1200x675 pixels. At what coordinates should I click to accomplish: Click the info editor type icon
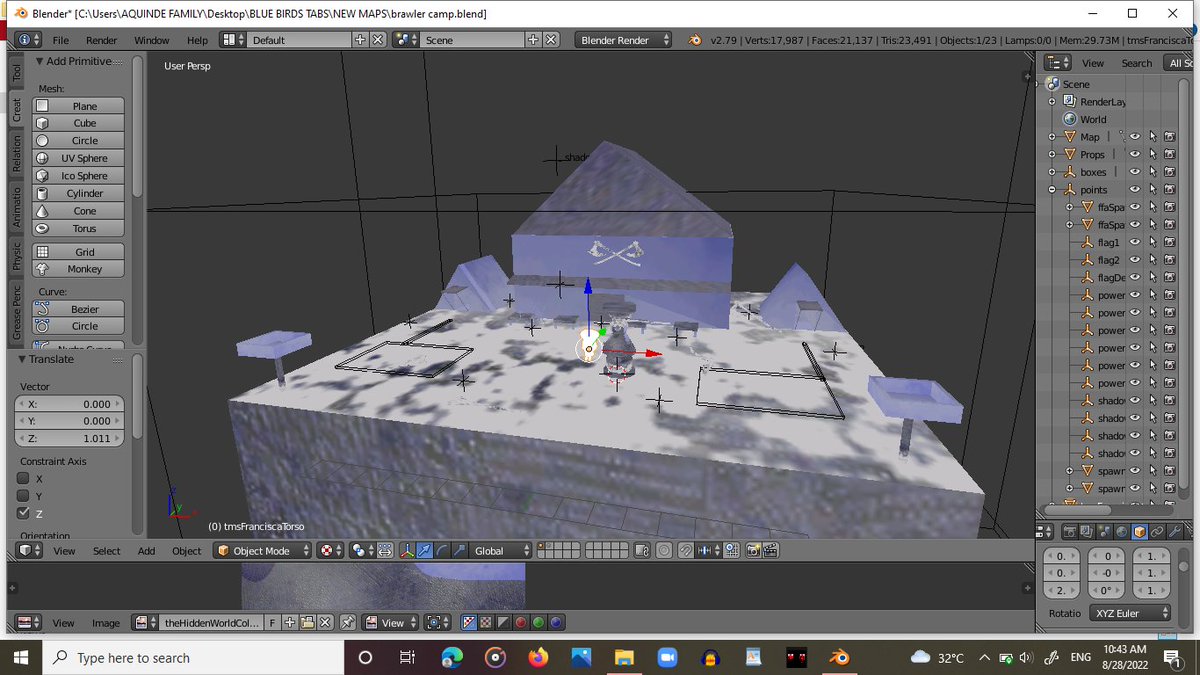(29, 40)
